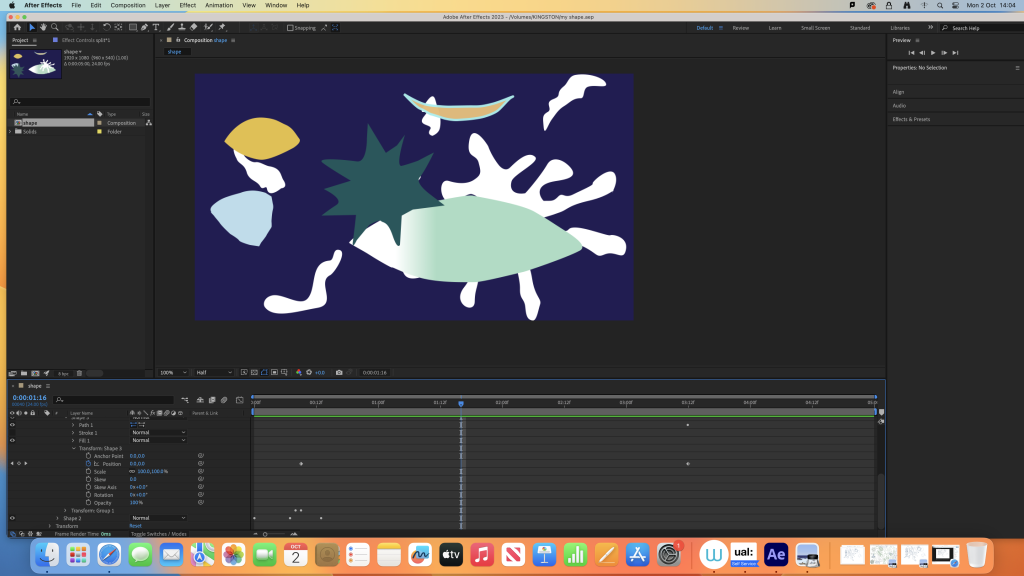Viewport: 1024px width, 576px height.
Task: Select the Puppet Pin tool
Action: point(221,27)
